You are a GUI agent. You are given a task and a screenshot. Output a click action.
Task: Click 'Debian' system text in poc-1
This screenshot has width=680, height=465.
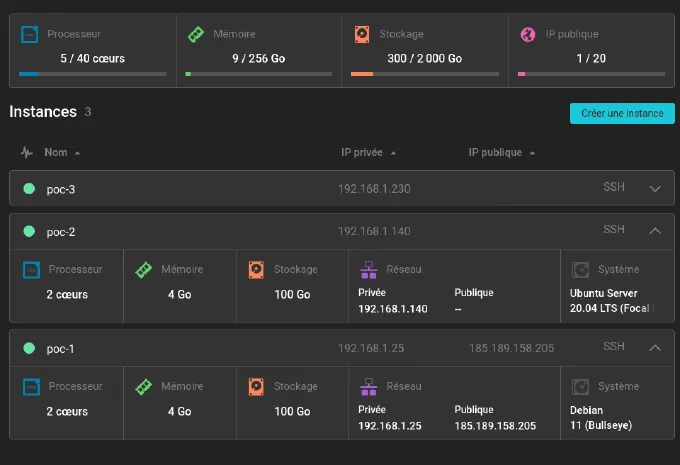pyautogui.click(x=586, y=410)
